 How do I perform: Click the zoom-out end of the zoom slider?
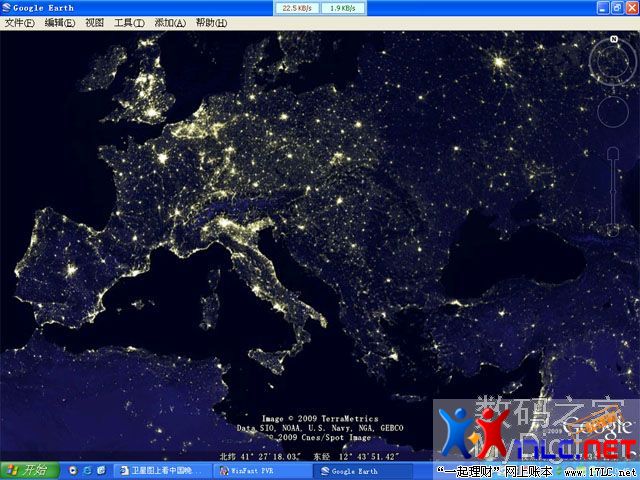612,231
